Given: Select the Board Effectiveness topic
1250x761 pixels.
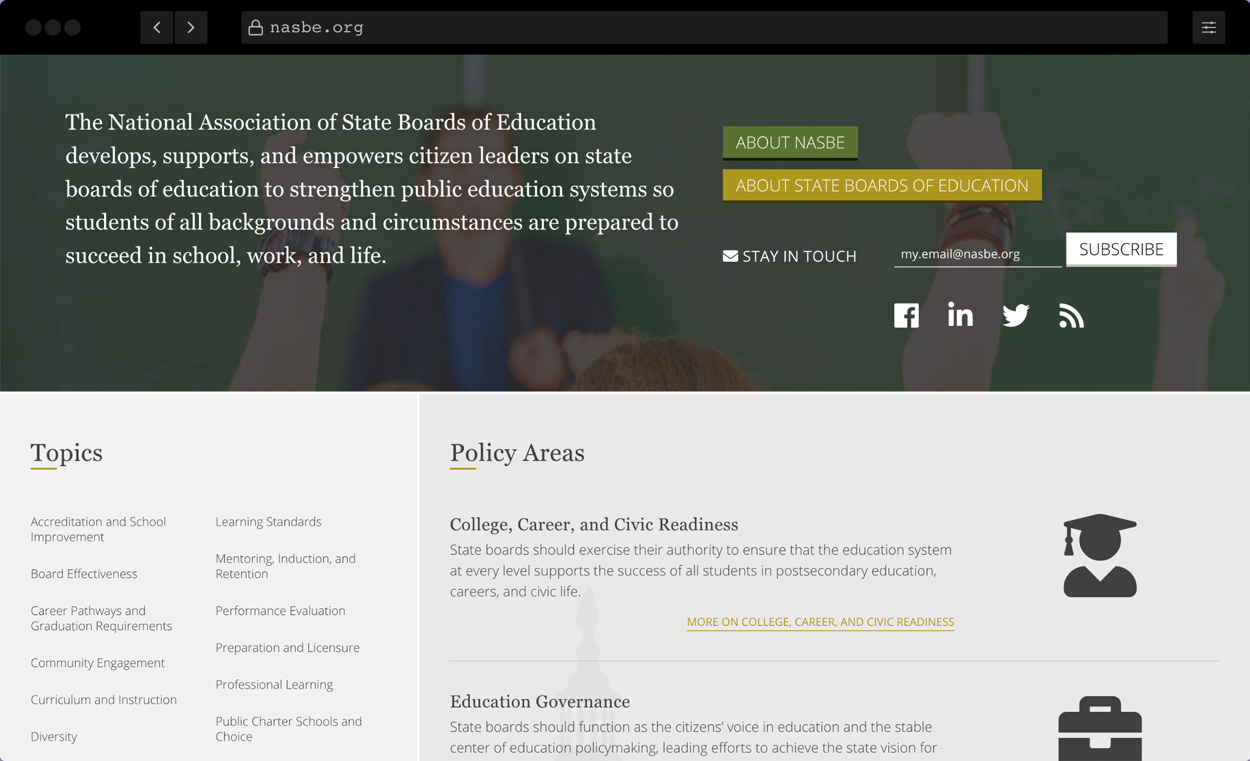Looking at the screenshot, I should 84,573.
